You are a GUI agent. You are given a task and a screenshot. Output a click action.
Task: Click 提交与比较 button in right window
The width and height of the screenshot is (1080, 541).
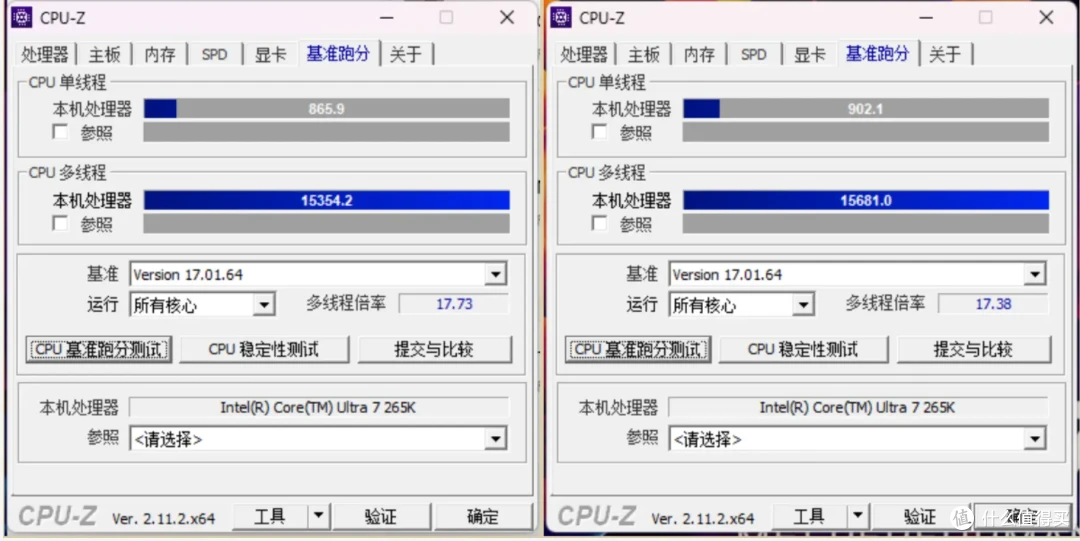(974, 349)
